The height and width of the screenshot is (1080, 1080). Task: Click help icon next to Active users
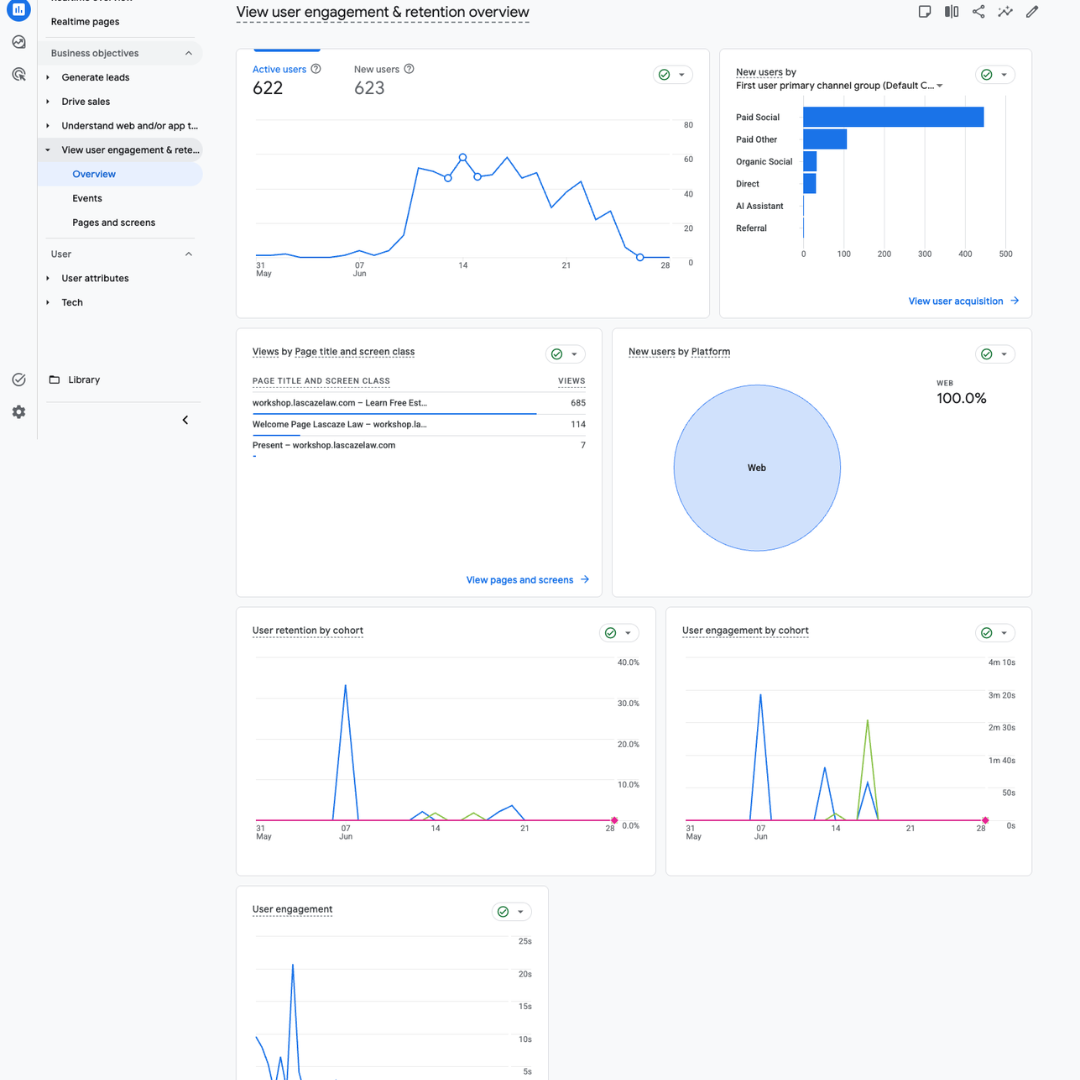click(x=316, y=69)
